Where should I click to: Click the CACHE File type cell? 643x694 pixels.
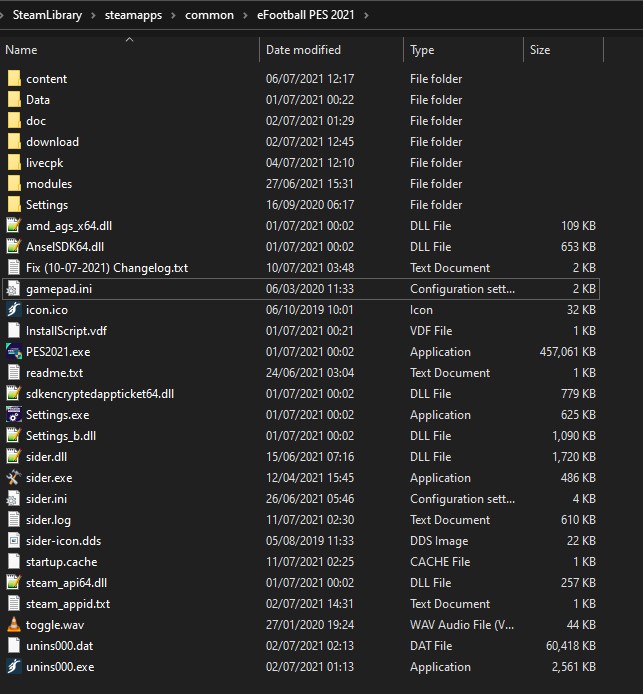(x=440, y=562)
